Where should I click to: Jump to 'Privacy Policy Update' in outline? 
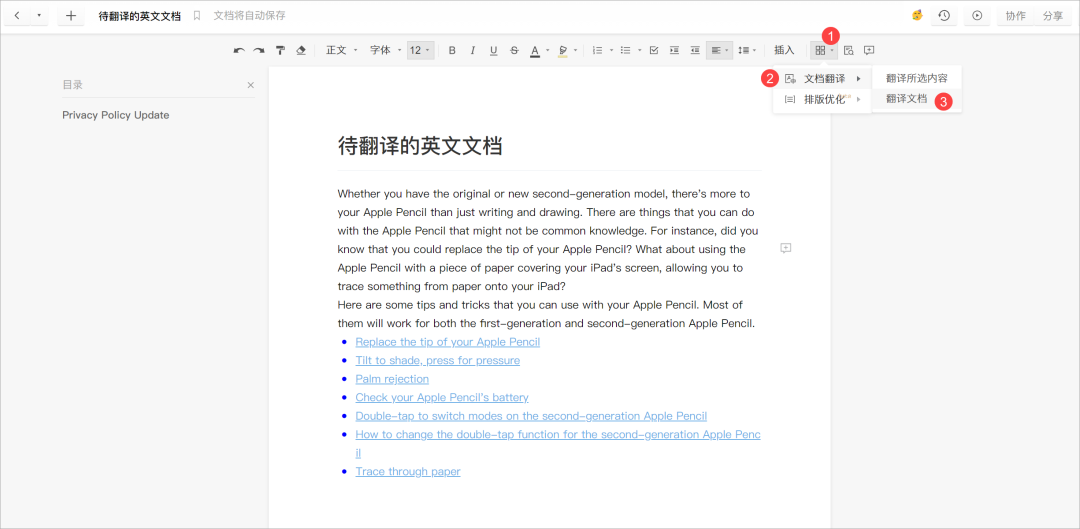[115, 115]
